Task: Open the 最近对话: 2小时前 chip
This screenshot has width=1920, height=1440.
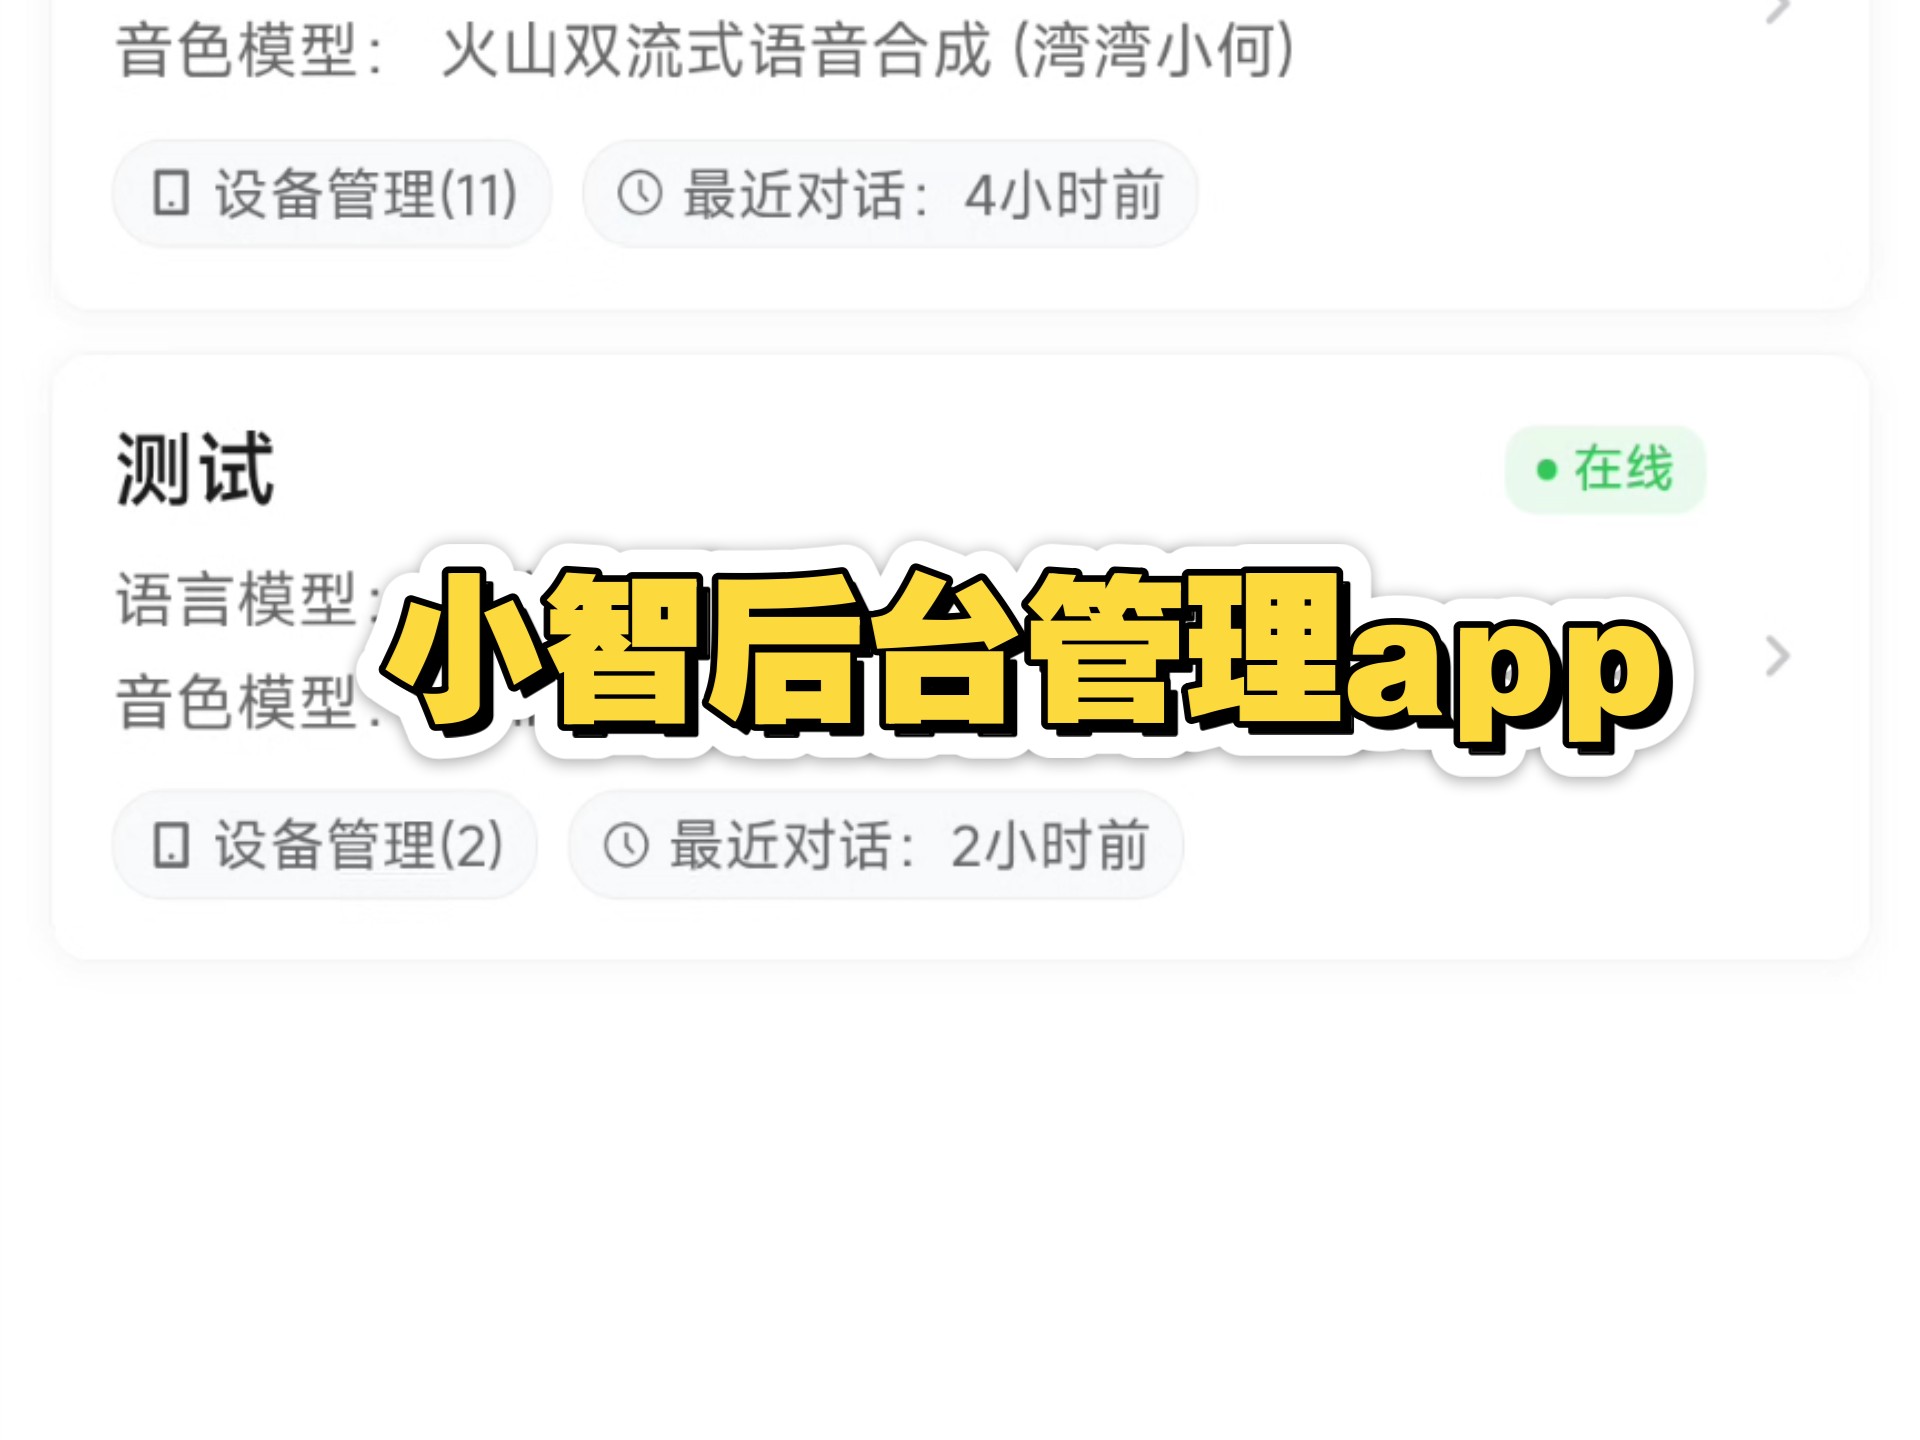Action: 876,845
